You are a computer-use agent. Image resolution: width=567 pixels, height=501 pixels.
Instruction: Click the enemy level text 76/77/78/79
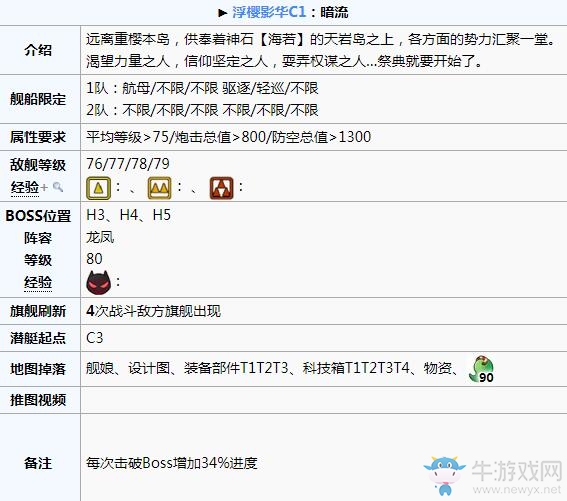point(128,164)
